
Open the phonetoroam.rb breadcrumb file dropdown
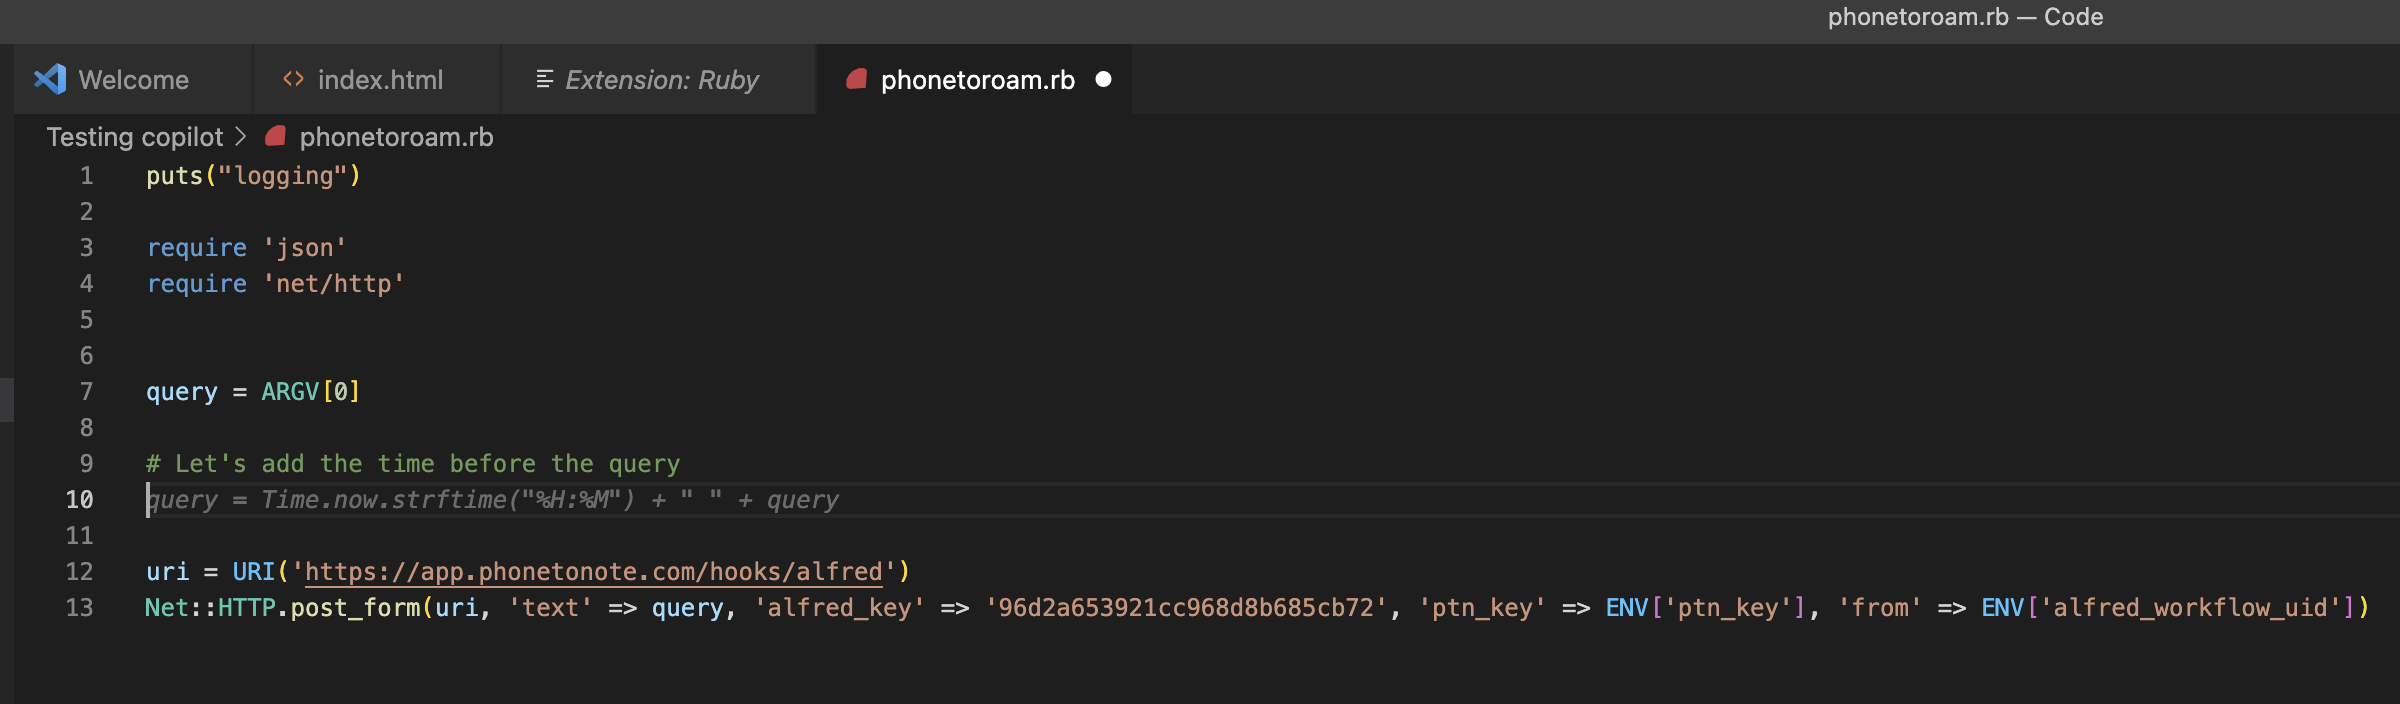pyautogui.click(x=396, y=136)
